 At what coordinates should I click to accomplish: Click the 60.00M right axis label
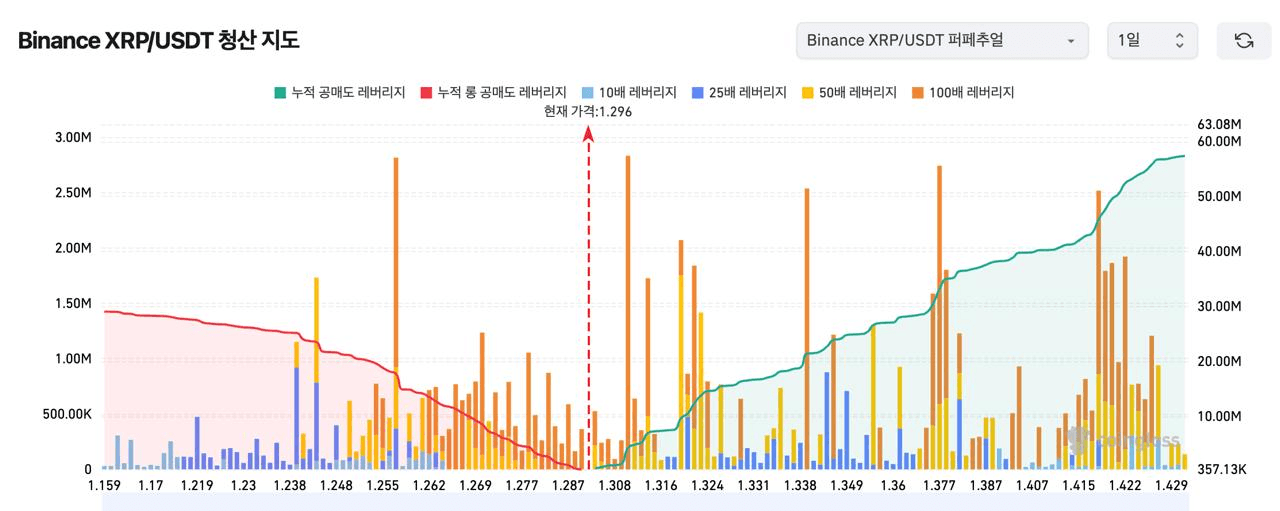(1219, 141)
